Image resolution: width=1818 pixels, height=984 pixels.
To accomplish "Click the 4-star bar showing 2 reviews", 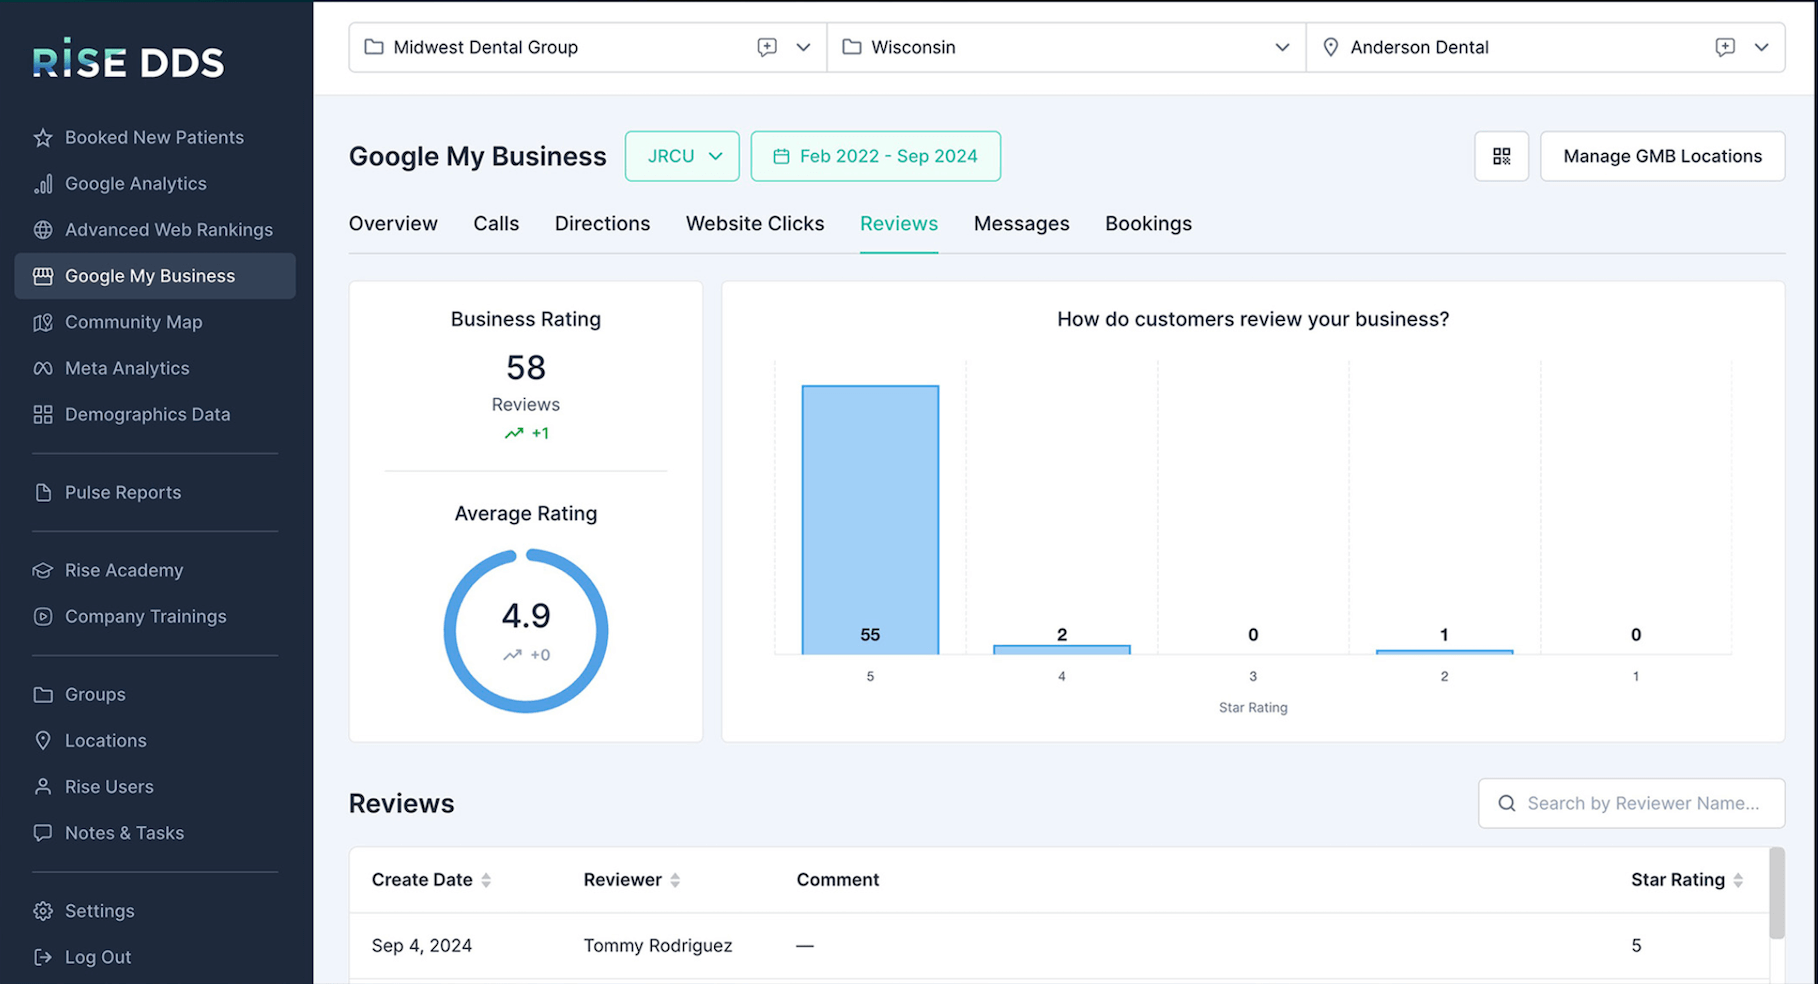I will (x=1062, y=650).
